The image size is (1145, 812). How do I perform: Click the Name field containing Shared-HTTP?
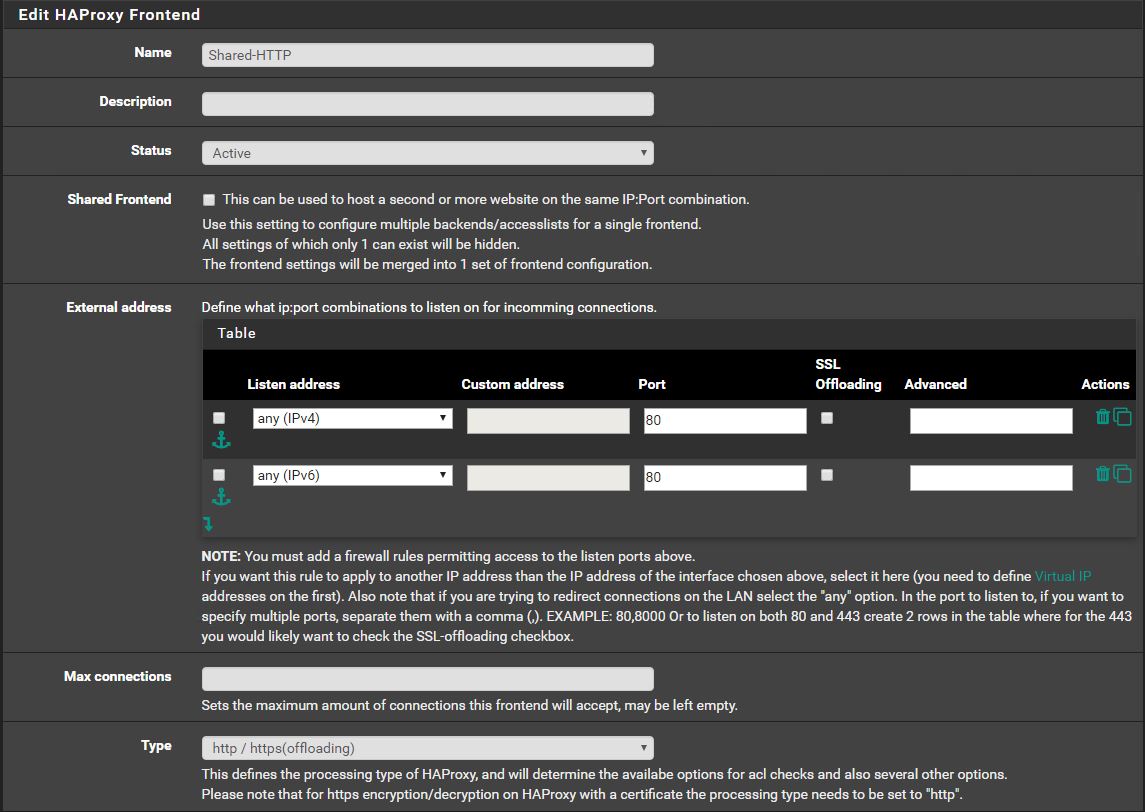(x=428, y=55)
